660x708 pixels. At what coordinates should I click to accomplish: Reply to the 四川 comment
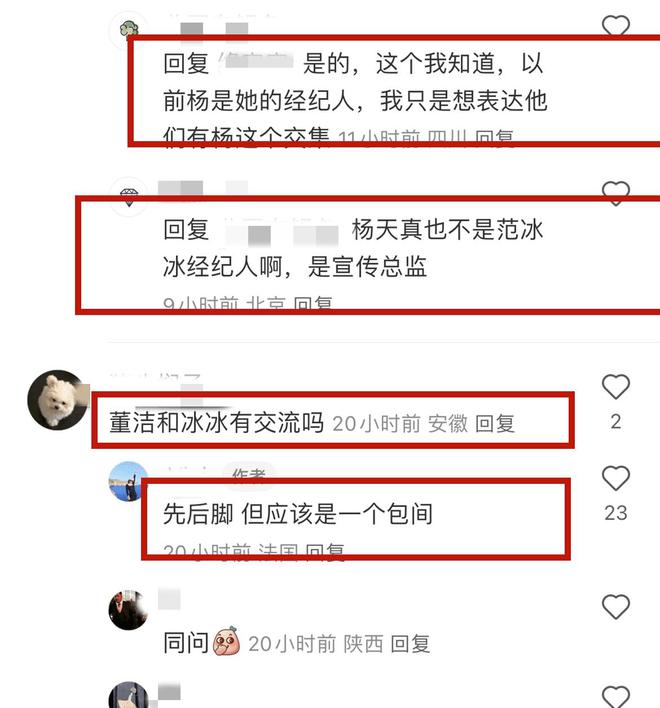click(495, 137)
